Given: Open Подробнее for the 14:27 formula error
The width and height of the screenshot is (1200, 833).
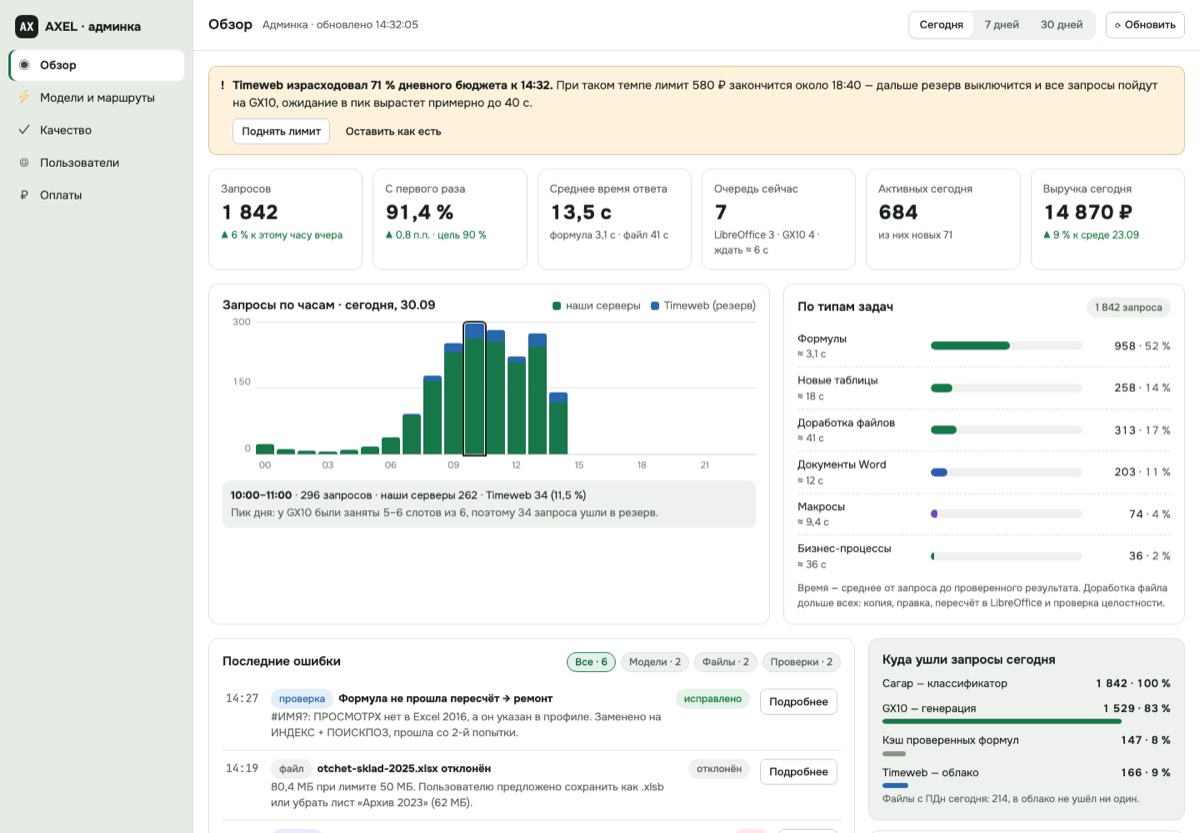Looking at the screenshot, I should [798, 702].
